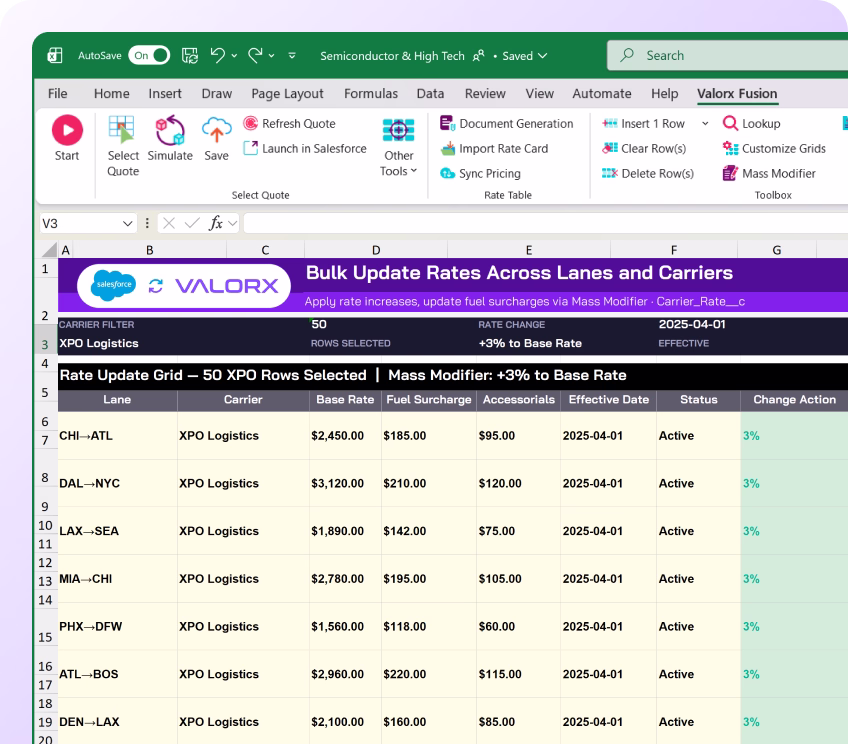Image resolution: width=848 pixels, height=744 pixels.
Task: Click the fx insert function icon
Action: coord(216,223)
